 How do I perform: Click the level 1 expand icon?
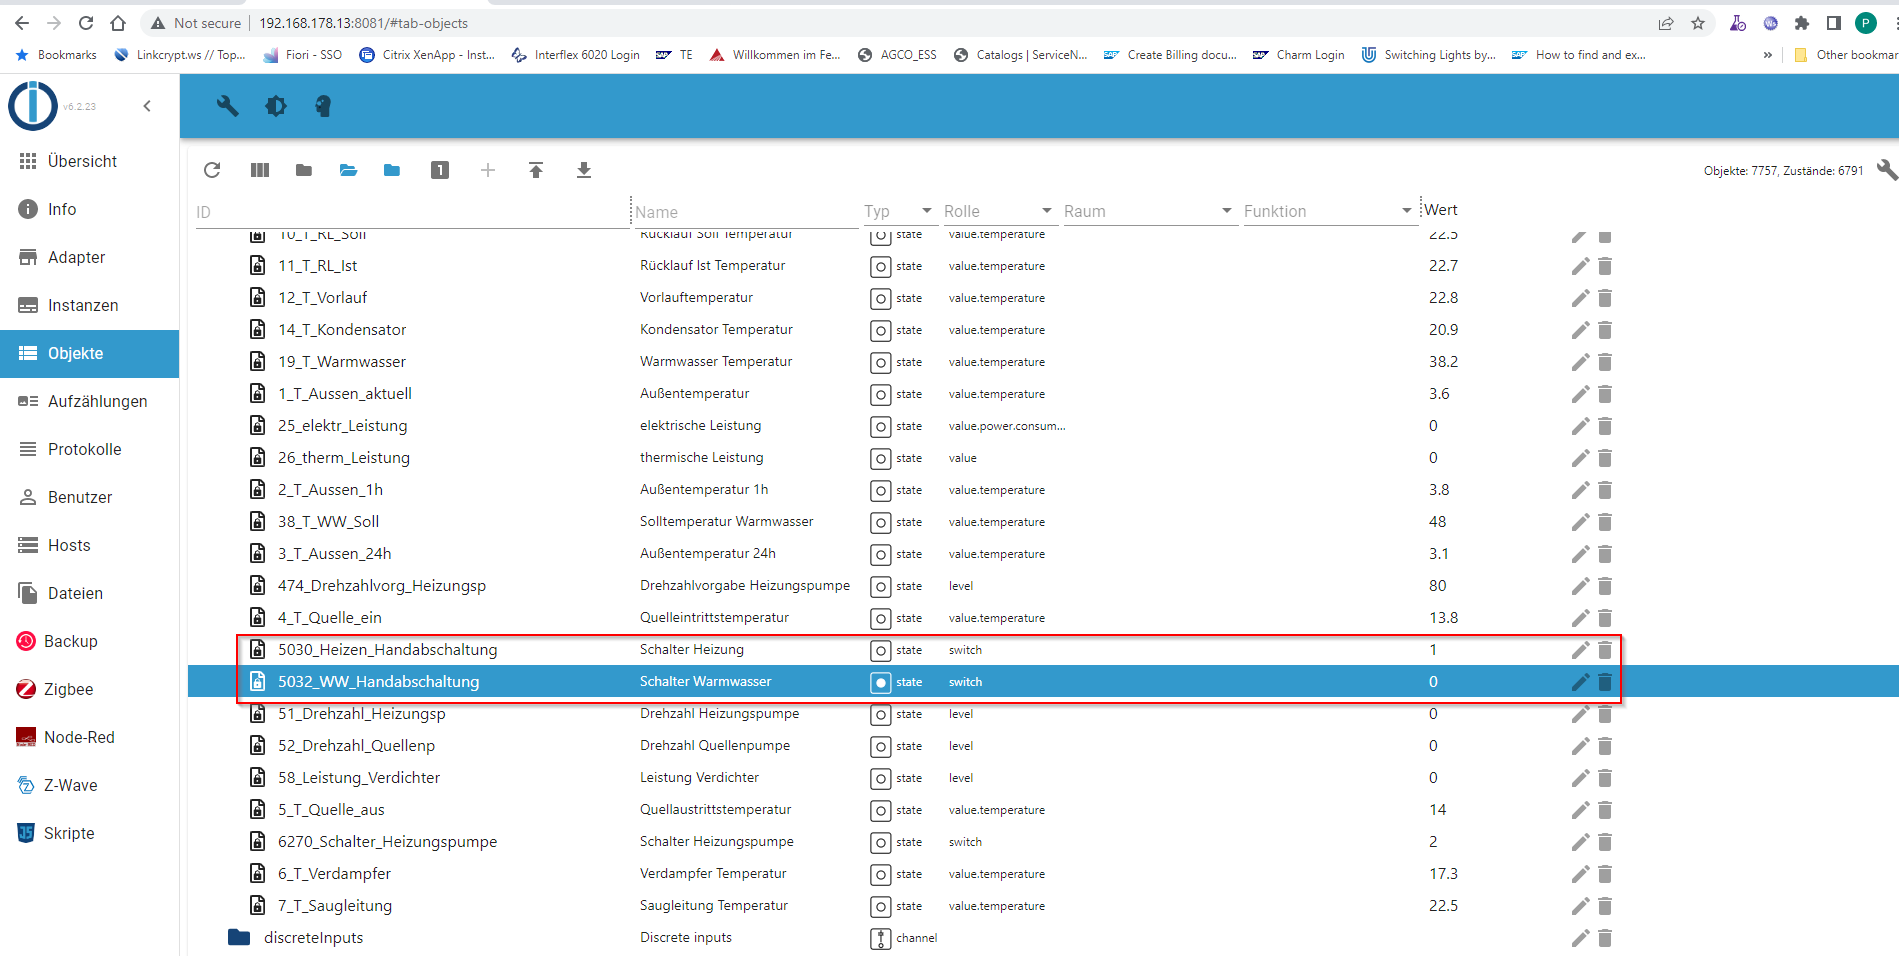pos(440,170)
